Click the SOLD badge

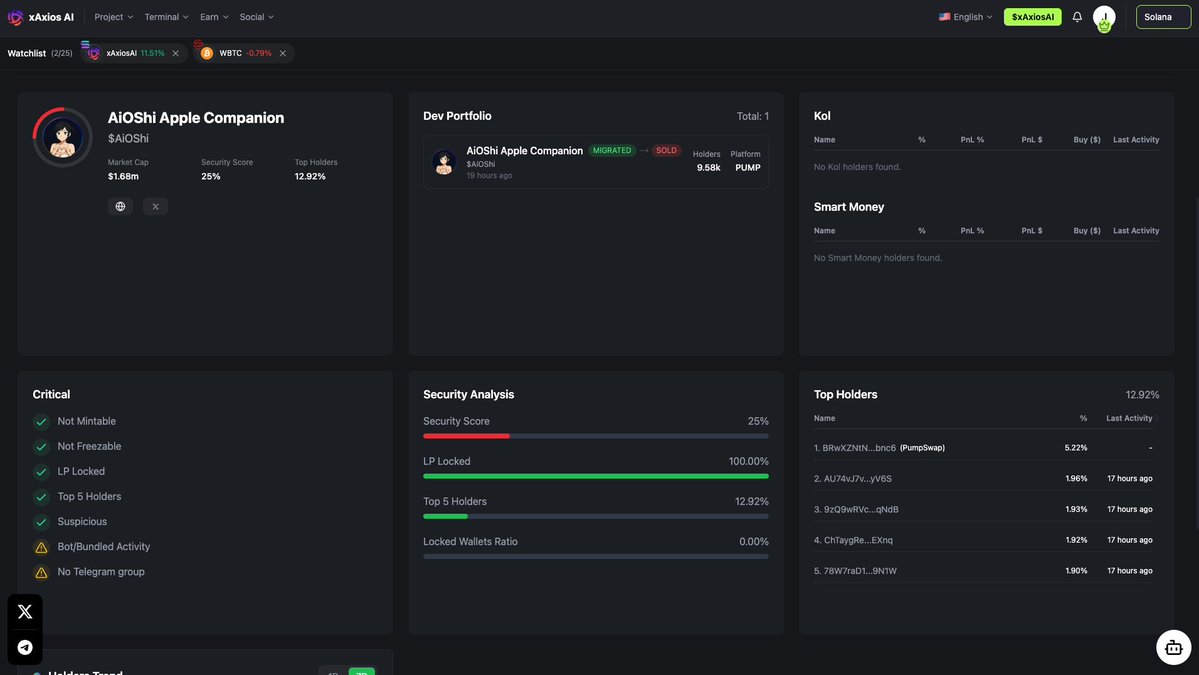(x=666, y=151)
